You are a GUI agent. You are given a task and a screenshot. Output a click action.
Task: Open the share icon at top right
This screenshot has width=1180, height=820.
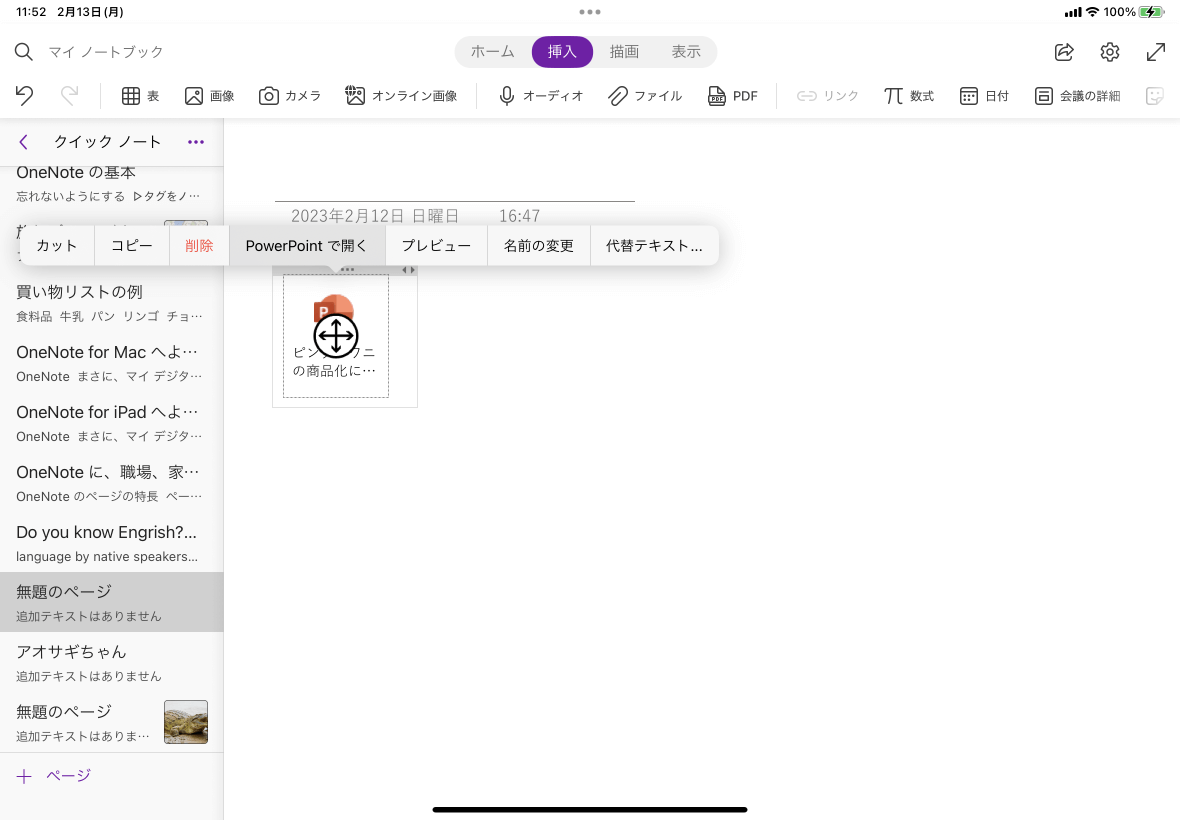(x=1064, y=52)
